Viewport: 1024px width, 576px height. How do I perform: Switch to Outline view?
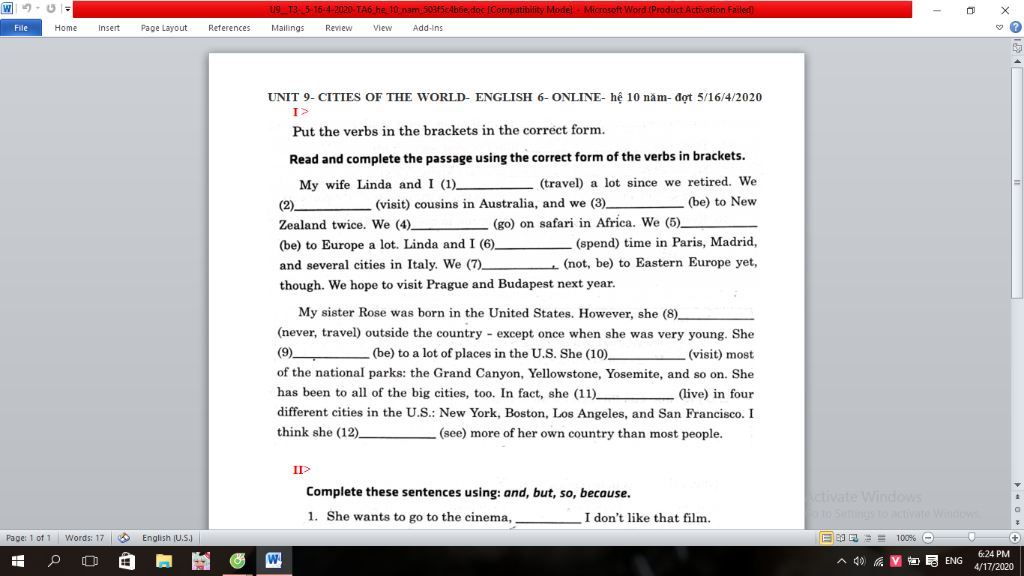pos(868,538)
